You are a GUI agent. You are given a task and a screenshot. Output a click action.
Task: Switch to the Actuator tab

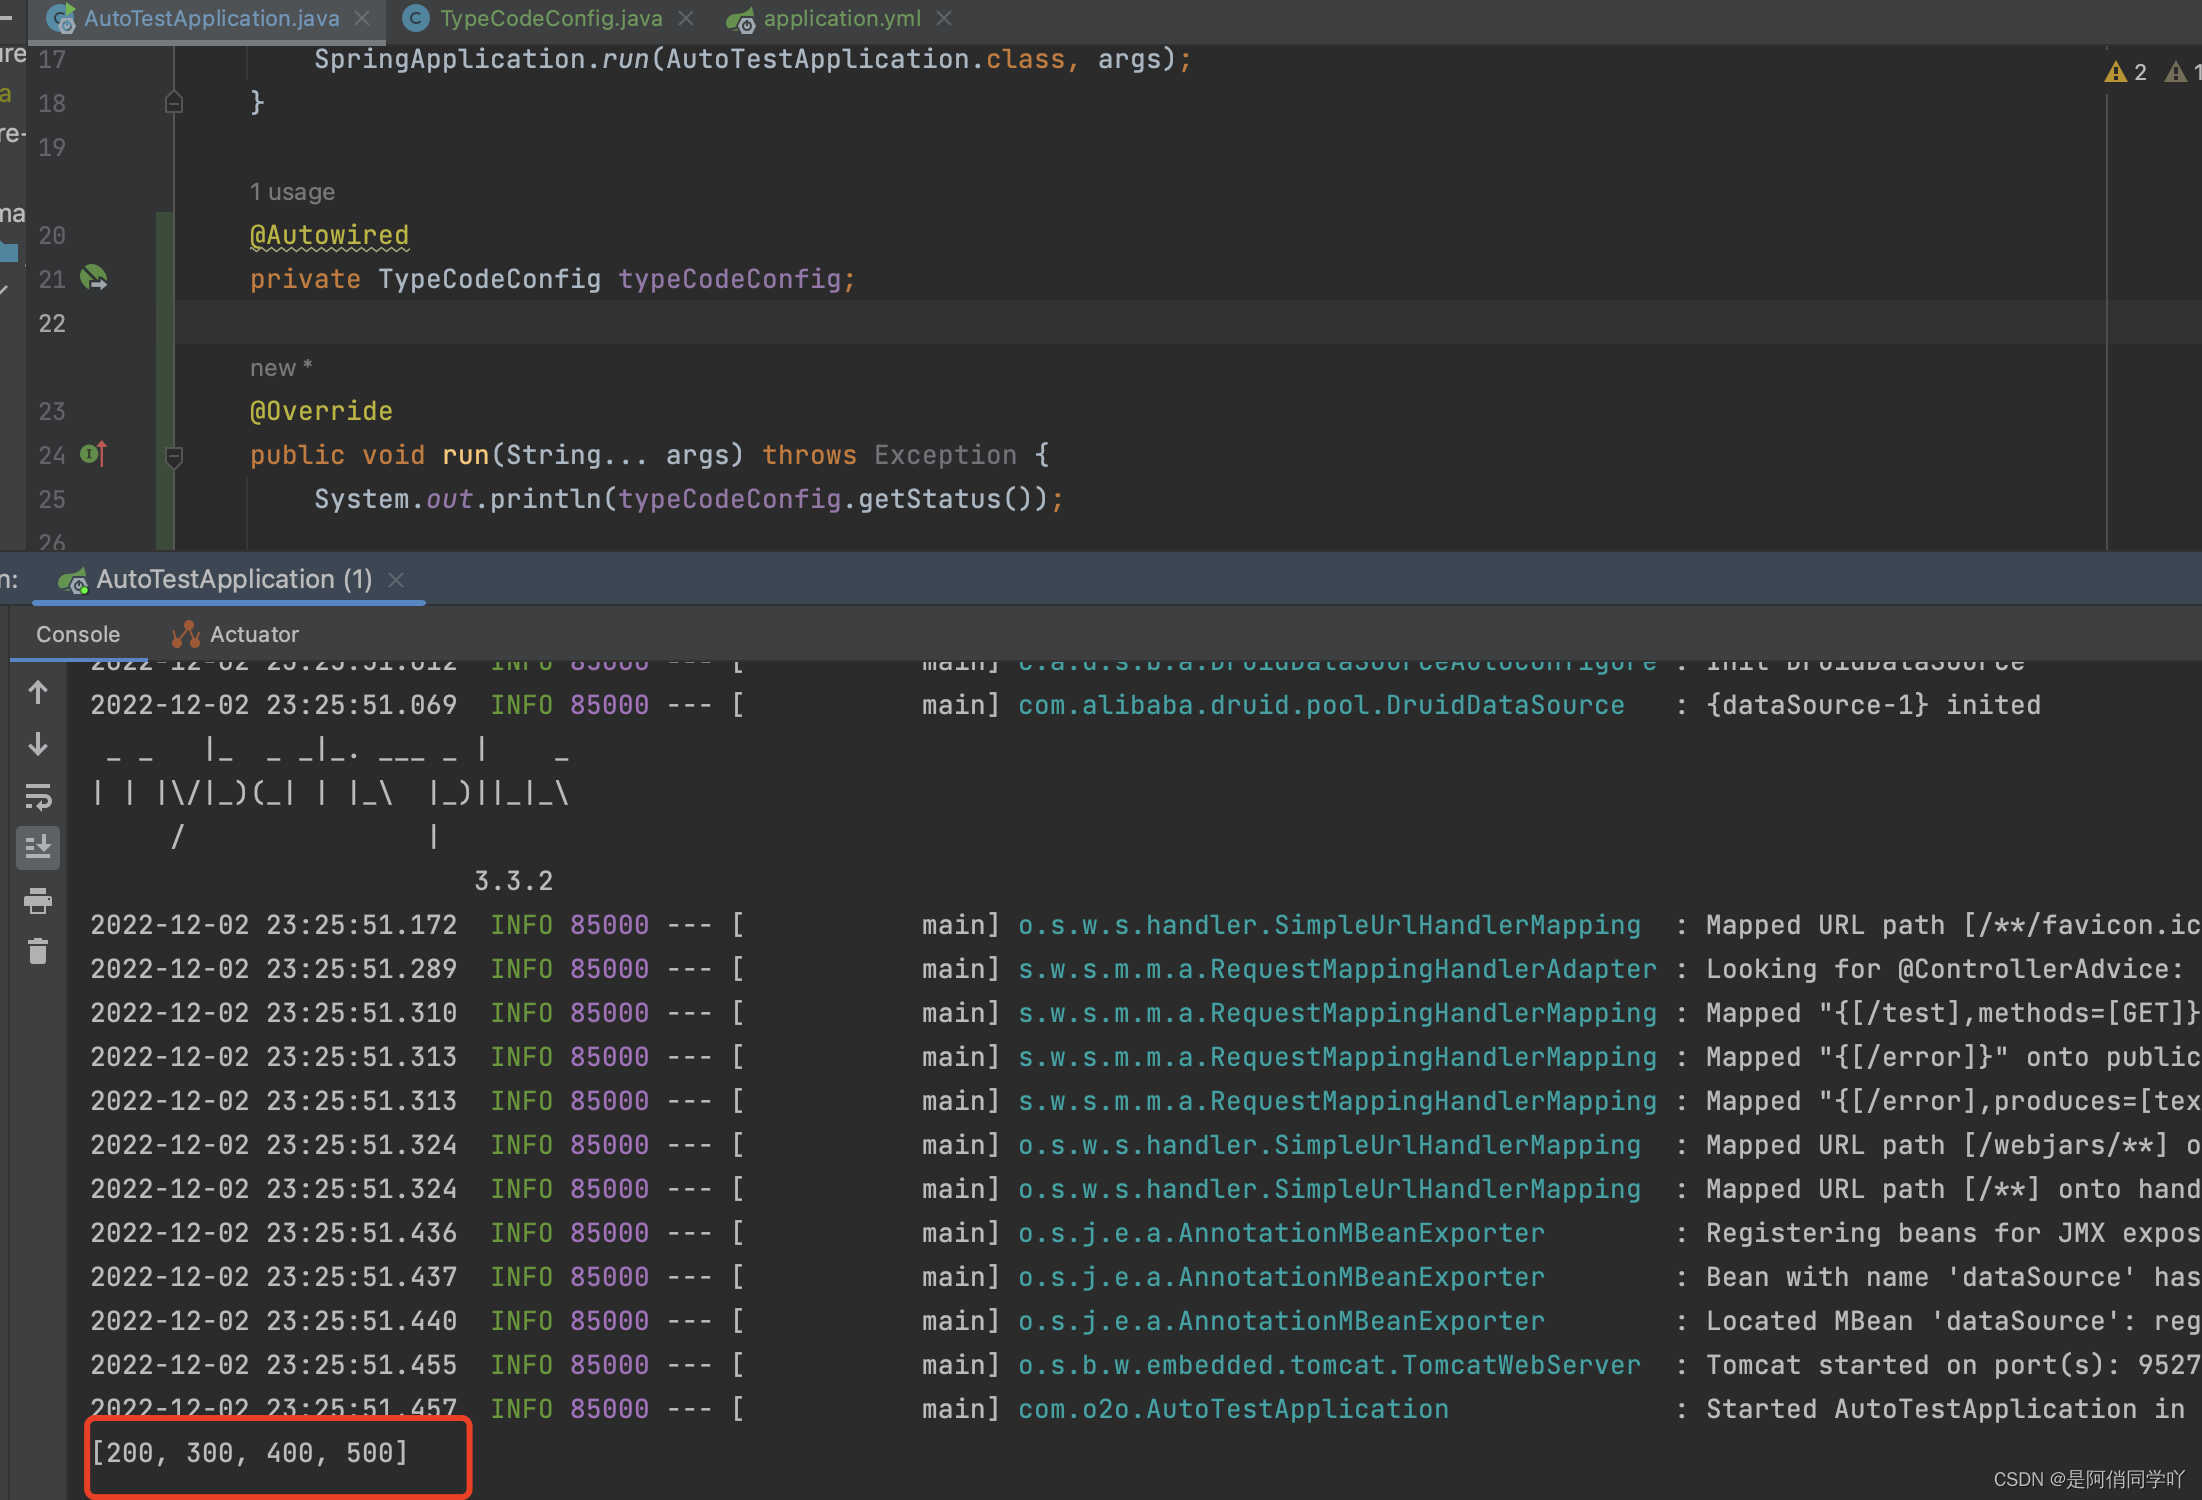point(253,634)
